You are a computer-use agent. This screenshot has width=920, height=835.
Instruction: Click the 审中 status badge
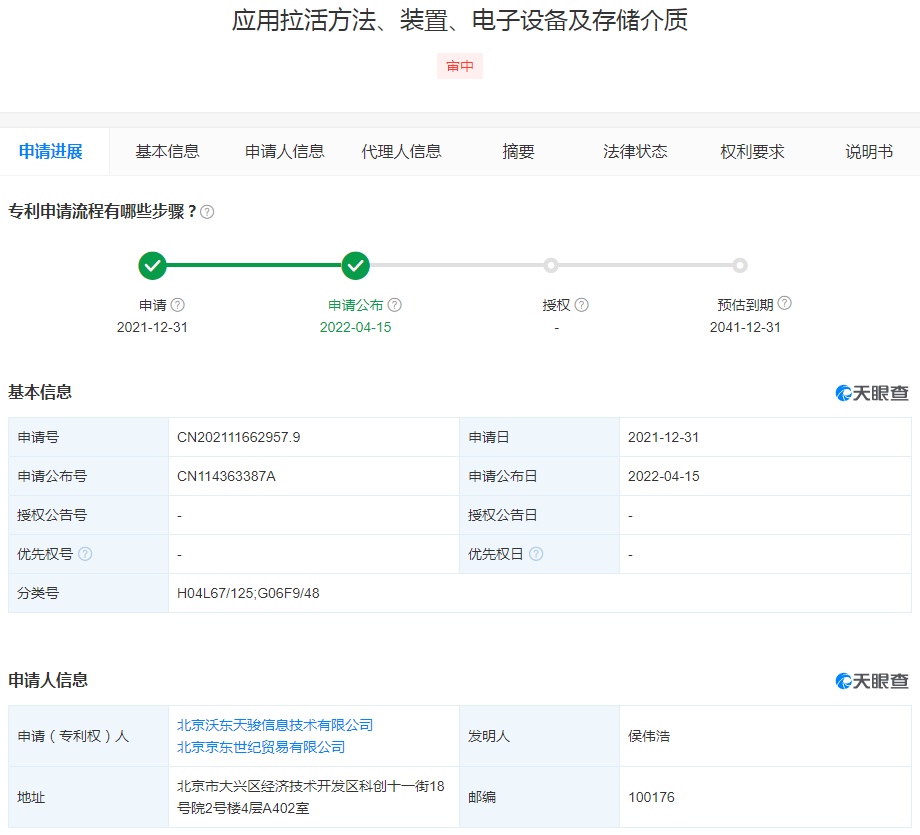coord(460,67)
